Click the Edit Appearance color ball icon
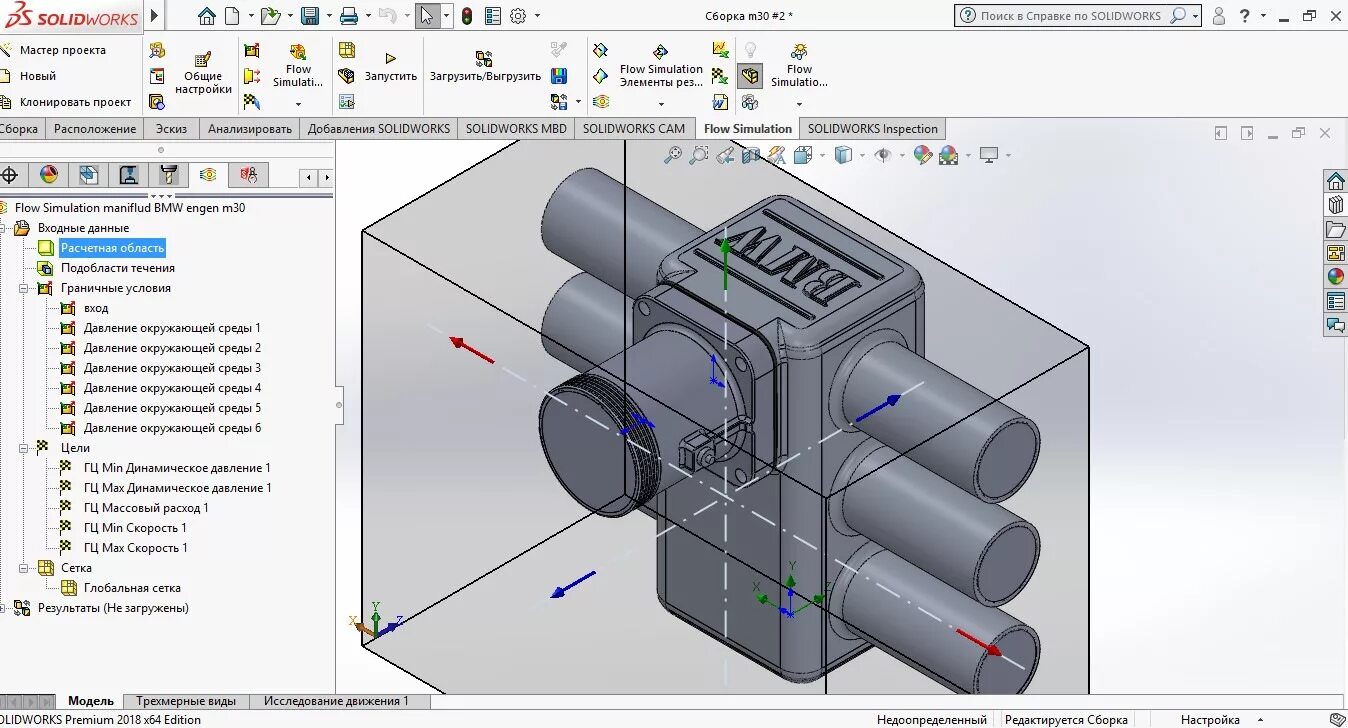1348x728 pixels. (922, 155)
